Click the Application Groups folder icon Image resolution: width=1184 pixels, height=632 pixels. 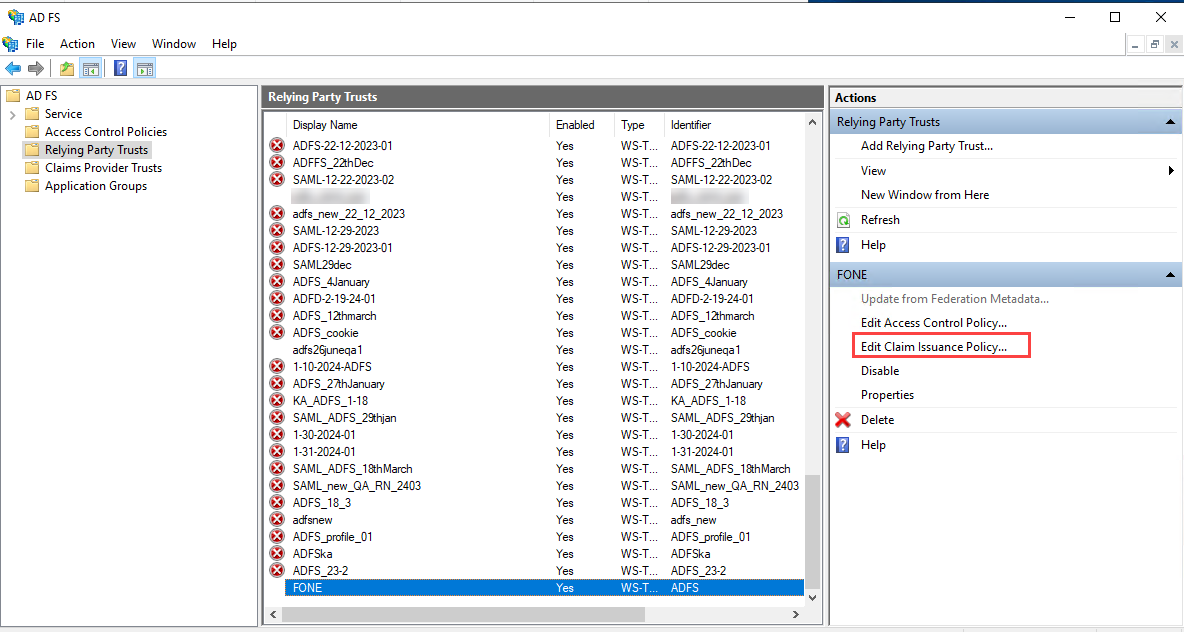32,186
